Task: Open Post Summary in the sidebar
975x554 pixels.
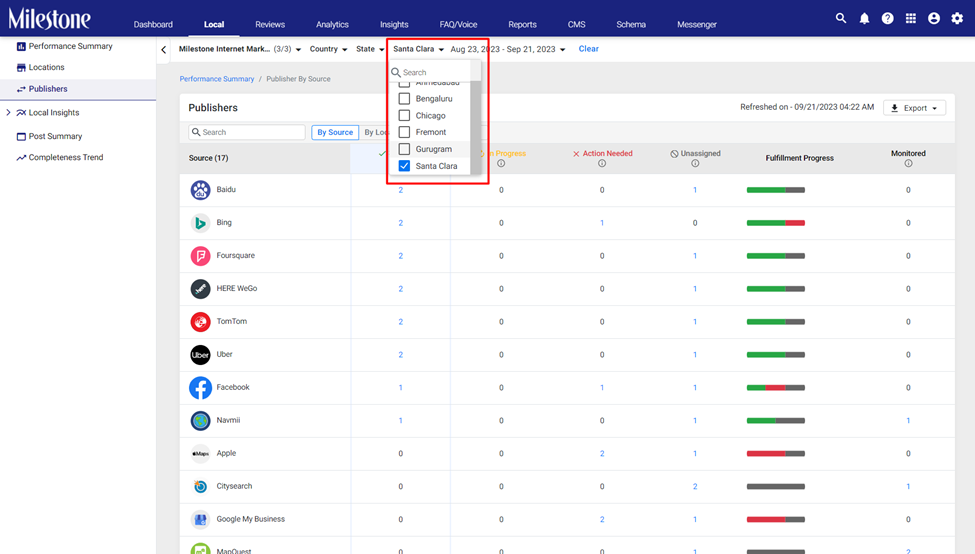Action: tap(55, 136)
